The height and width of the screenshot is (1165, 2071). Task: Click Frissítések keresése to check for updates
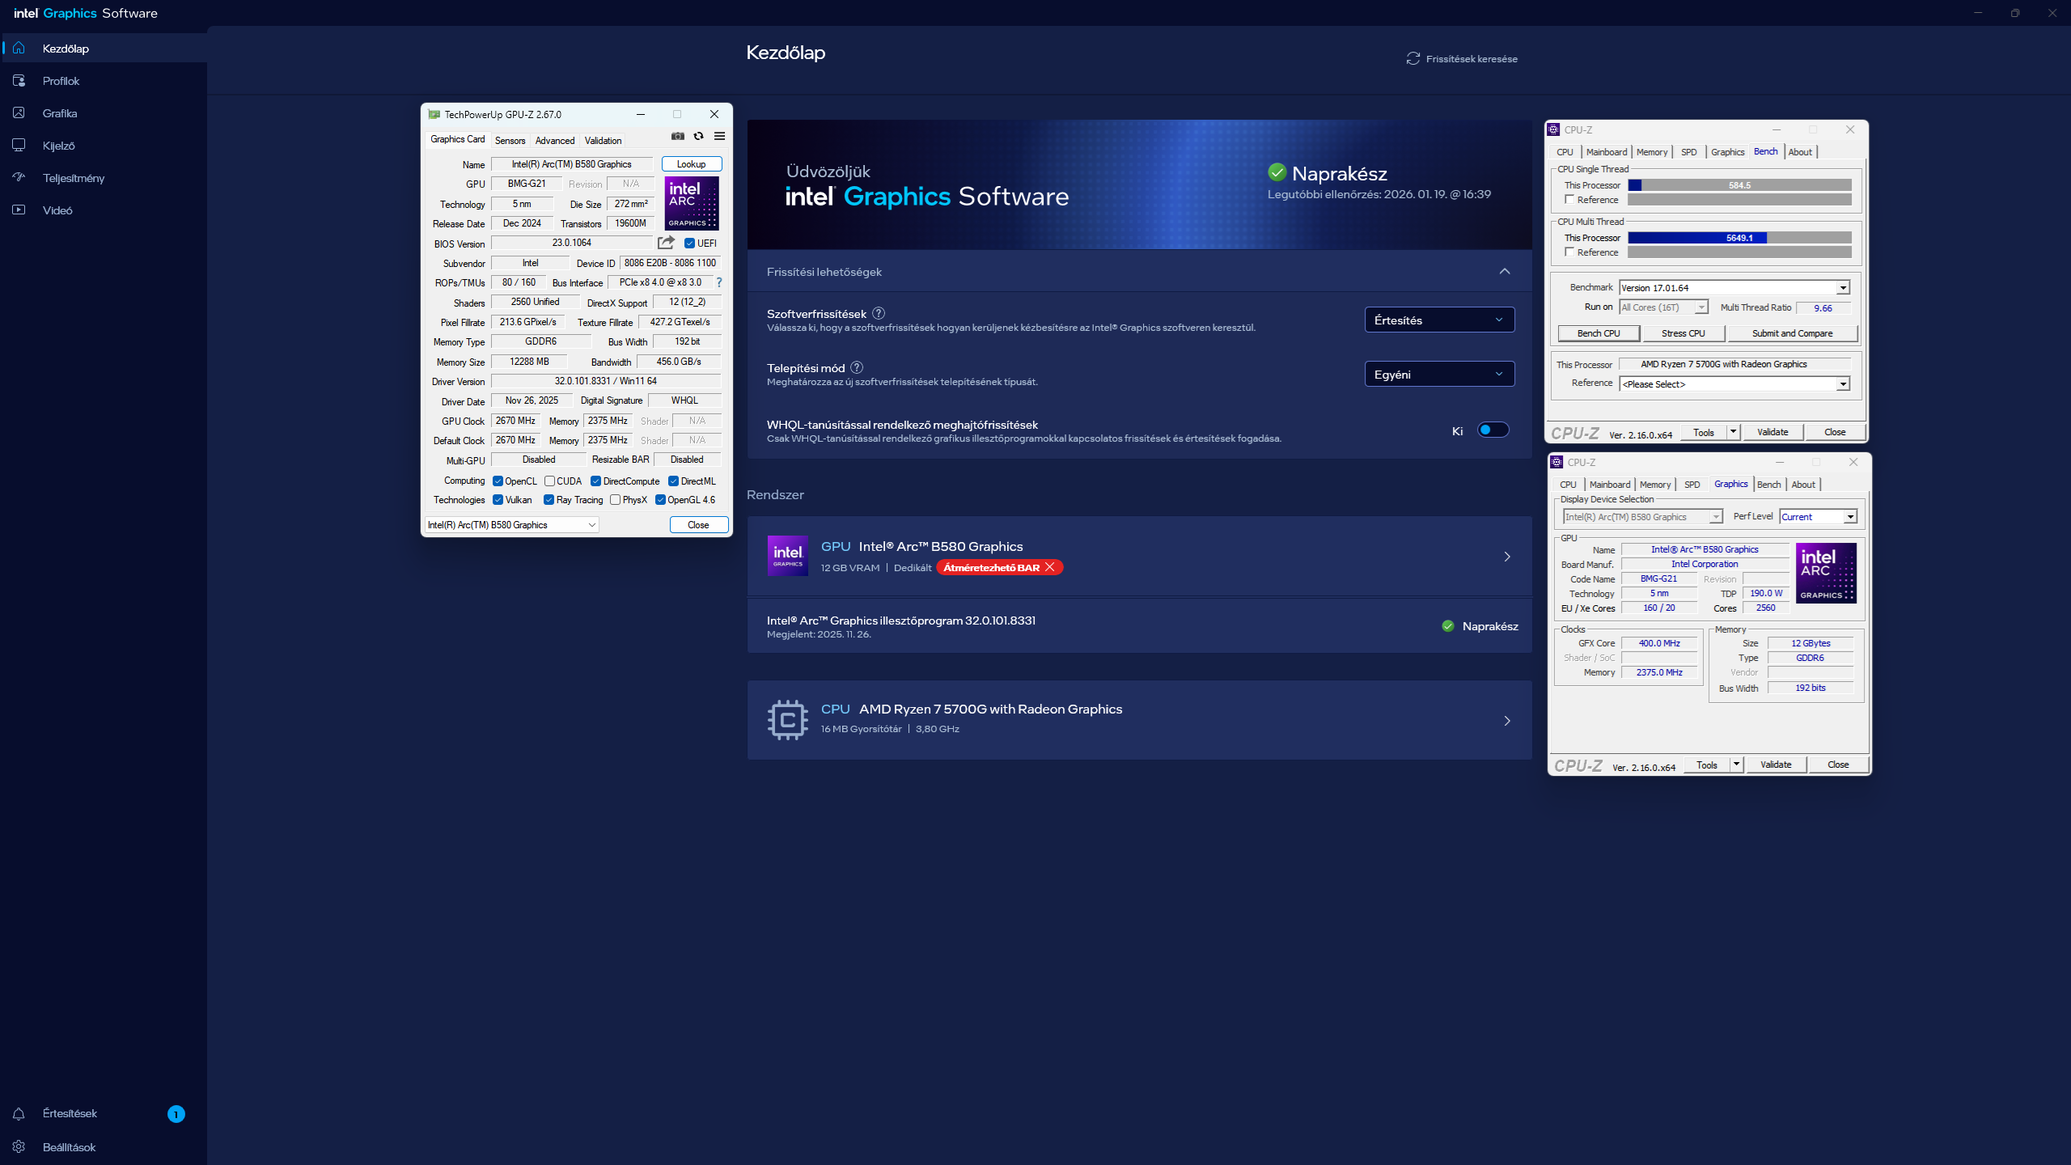point(1461,59)
